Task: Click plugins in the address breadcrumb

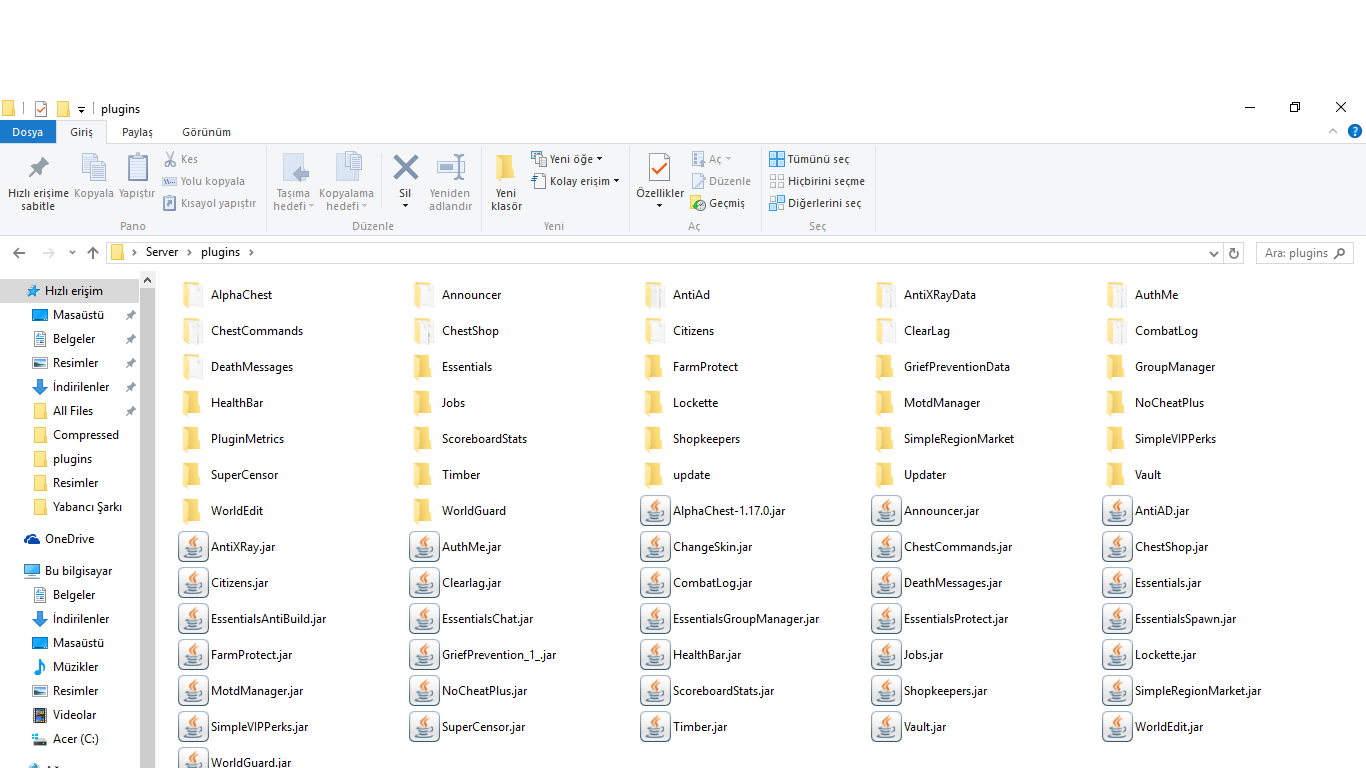Action: tap(221, 253)
